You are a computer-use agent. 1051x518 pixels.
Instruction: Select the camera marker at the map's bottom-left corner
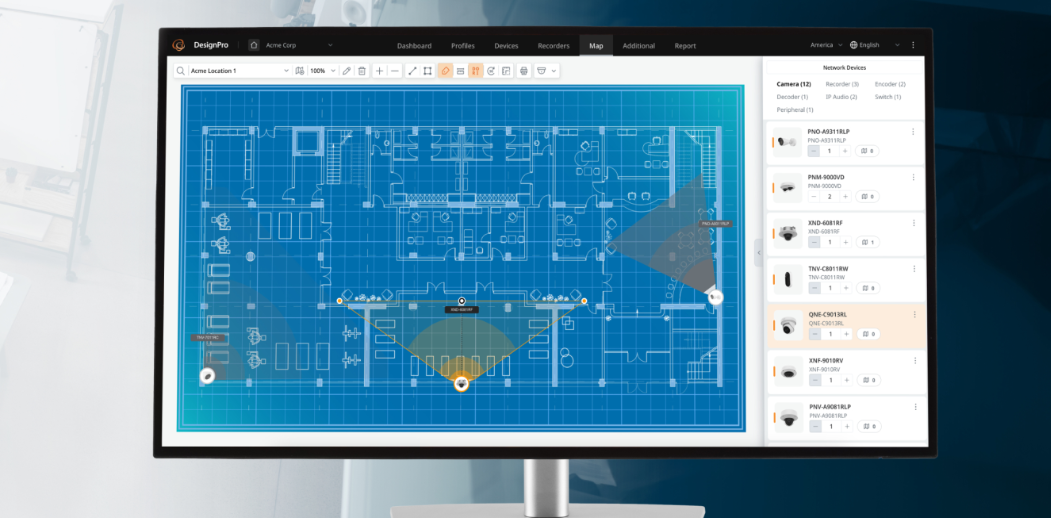[x=208, y=376]
